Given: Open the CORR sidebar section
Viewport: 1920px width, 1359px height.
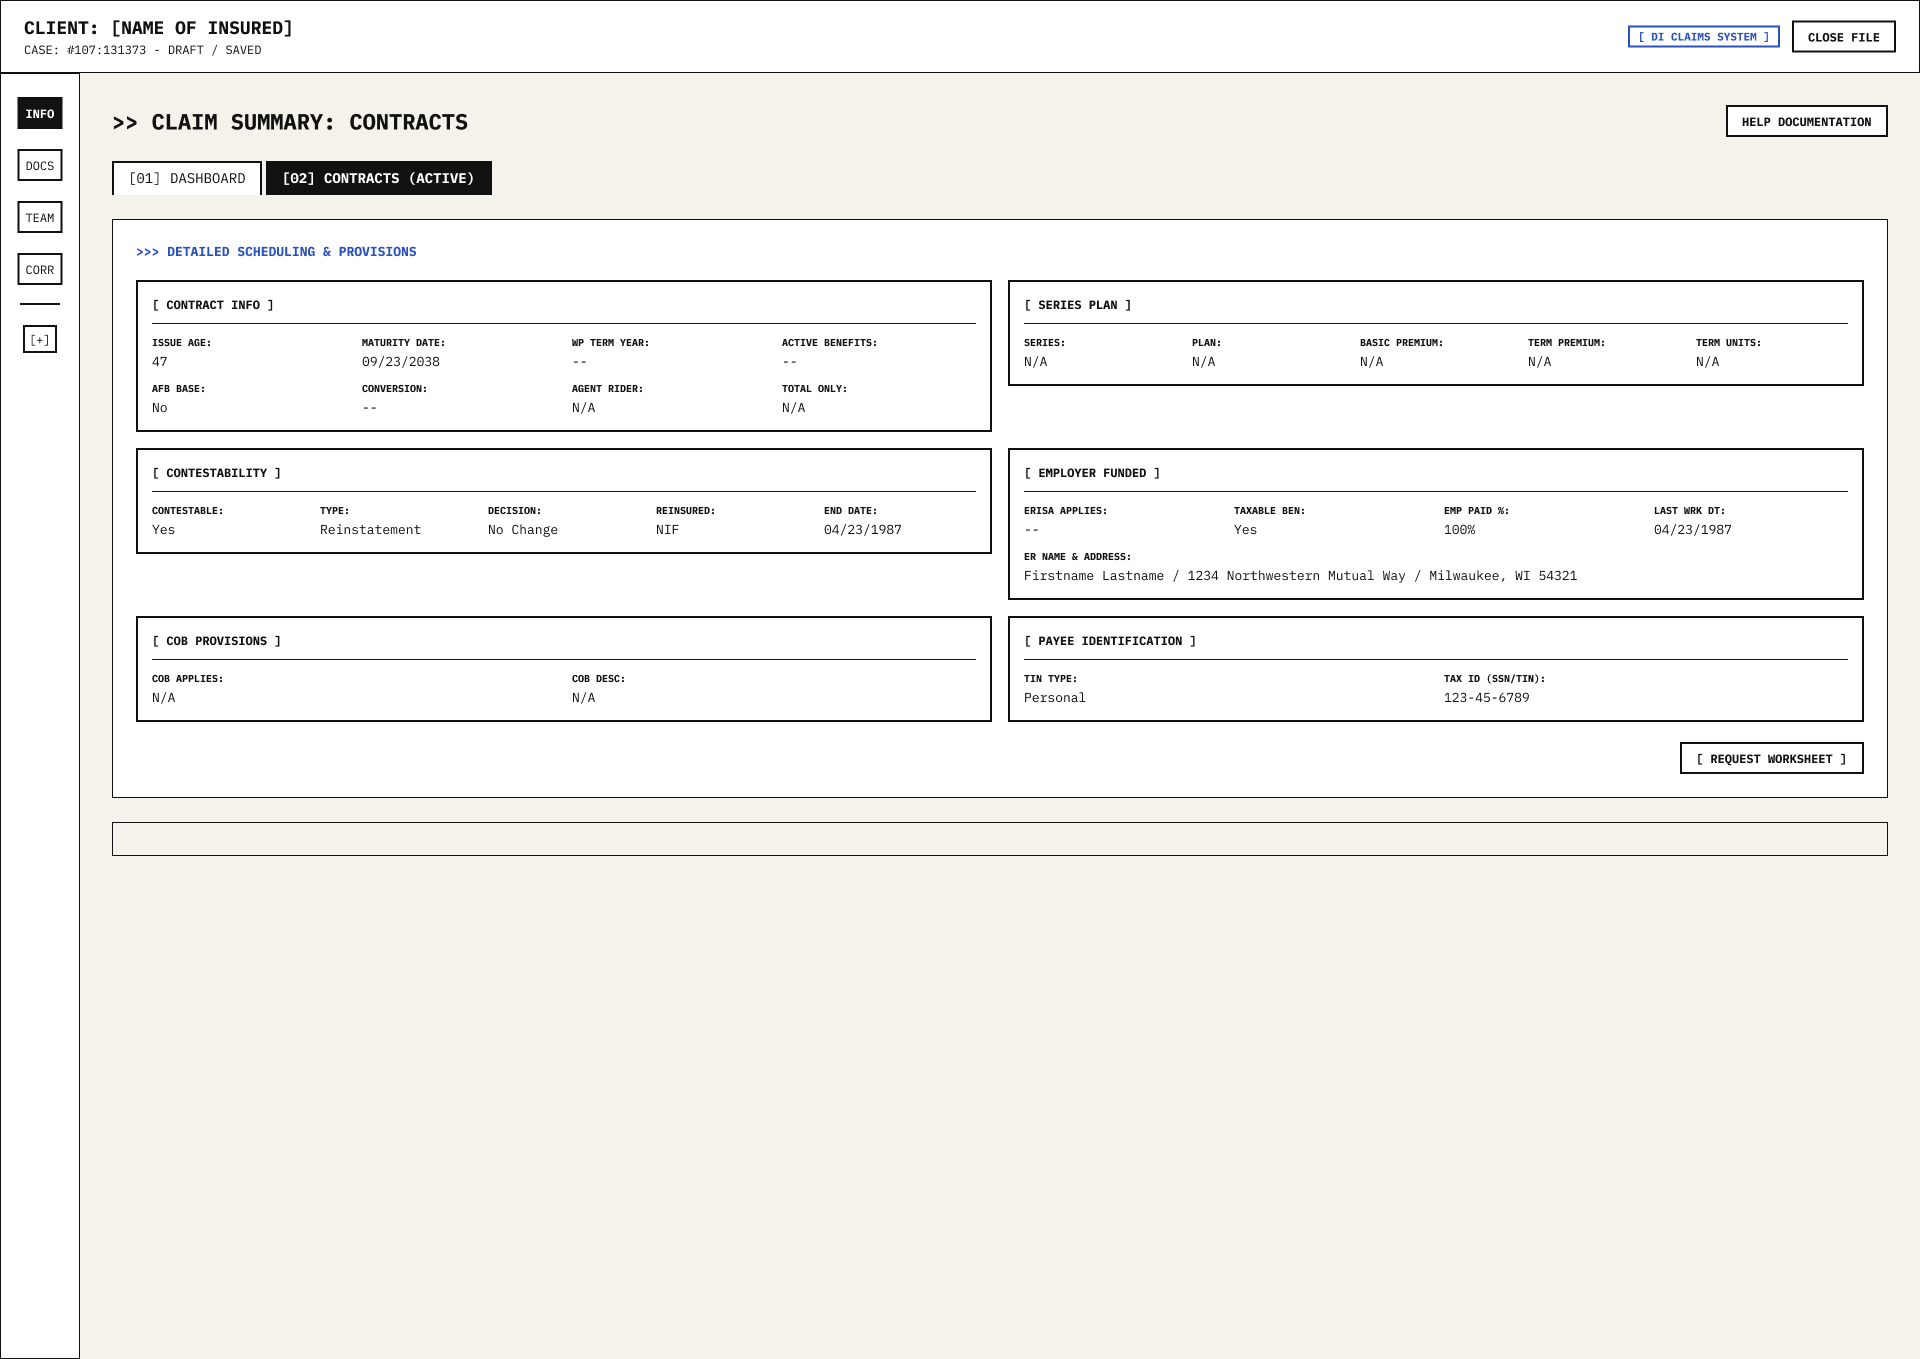Looking at the screenshot, I should click(40, 269).
